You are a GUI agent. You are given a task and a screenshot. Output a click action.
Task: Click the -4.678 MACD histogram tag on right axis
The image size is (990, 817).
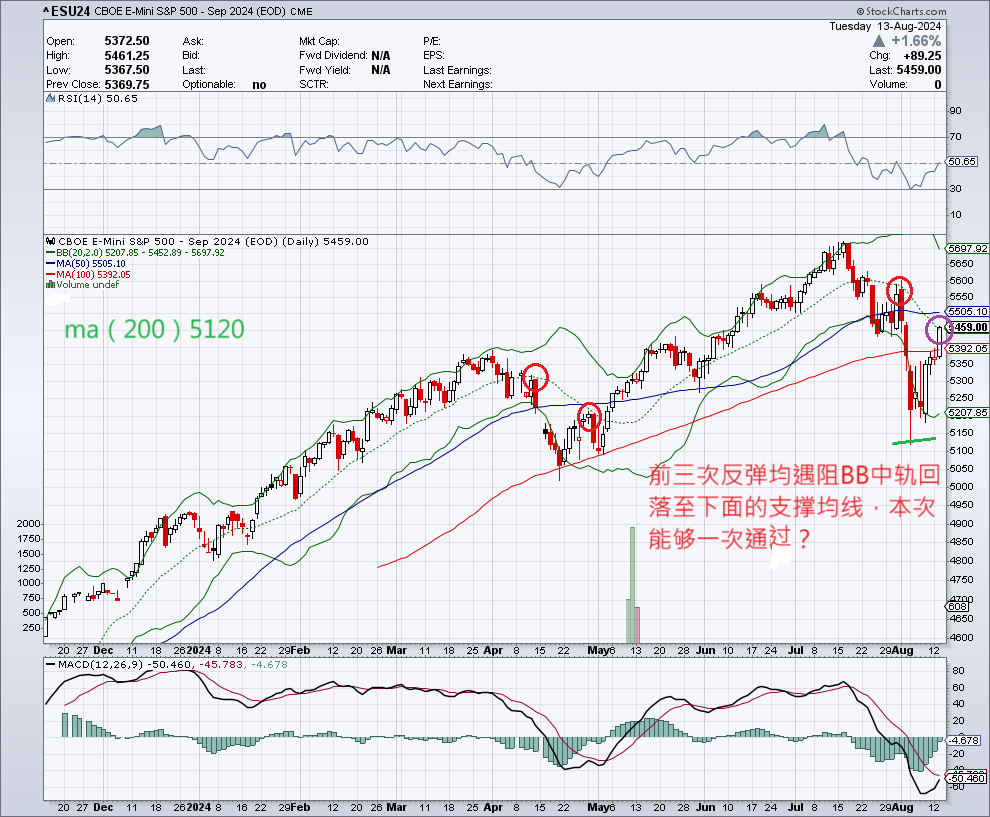coord(964,740)
